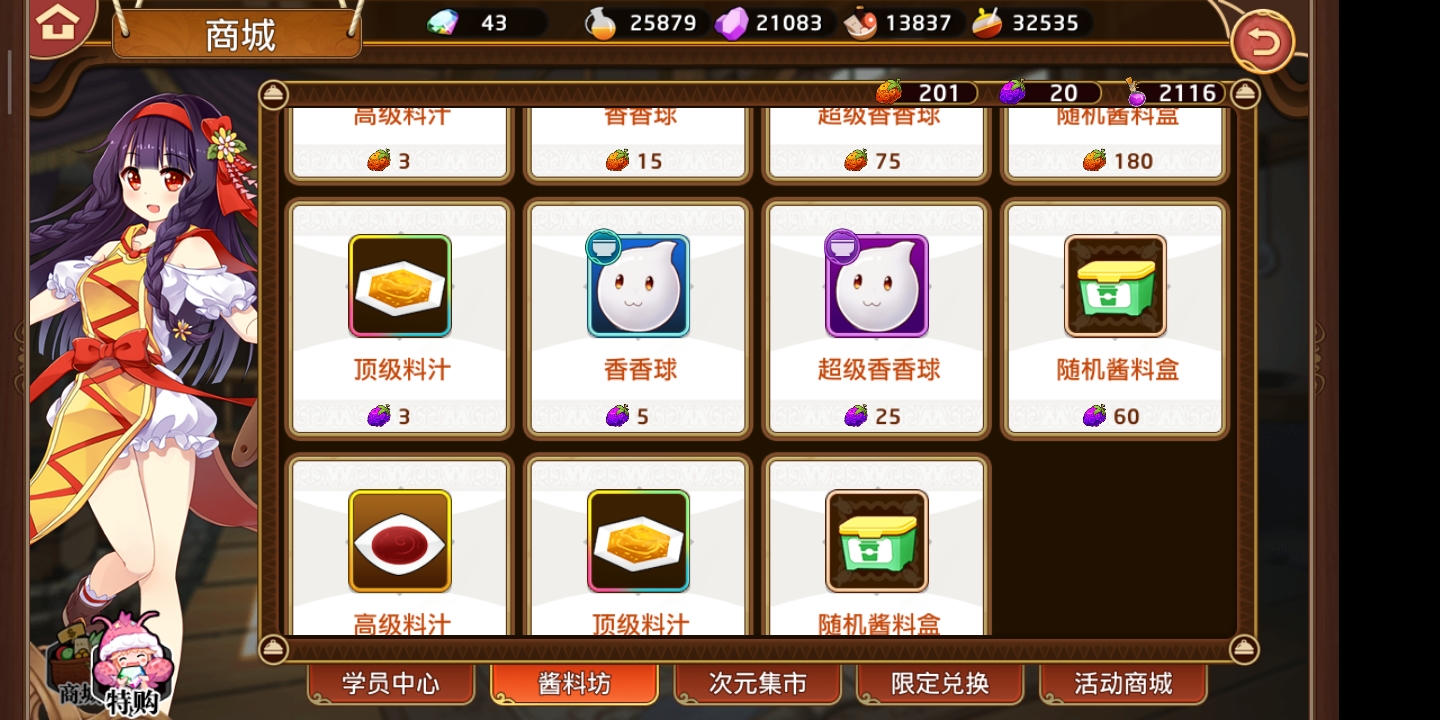1440x720 pixels.
Task: Open the 特购 special purchase mascot icon
Action: point(132,664)
